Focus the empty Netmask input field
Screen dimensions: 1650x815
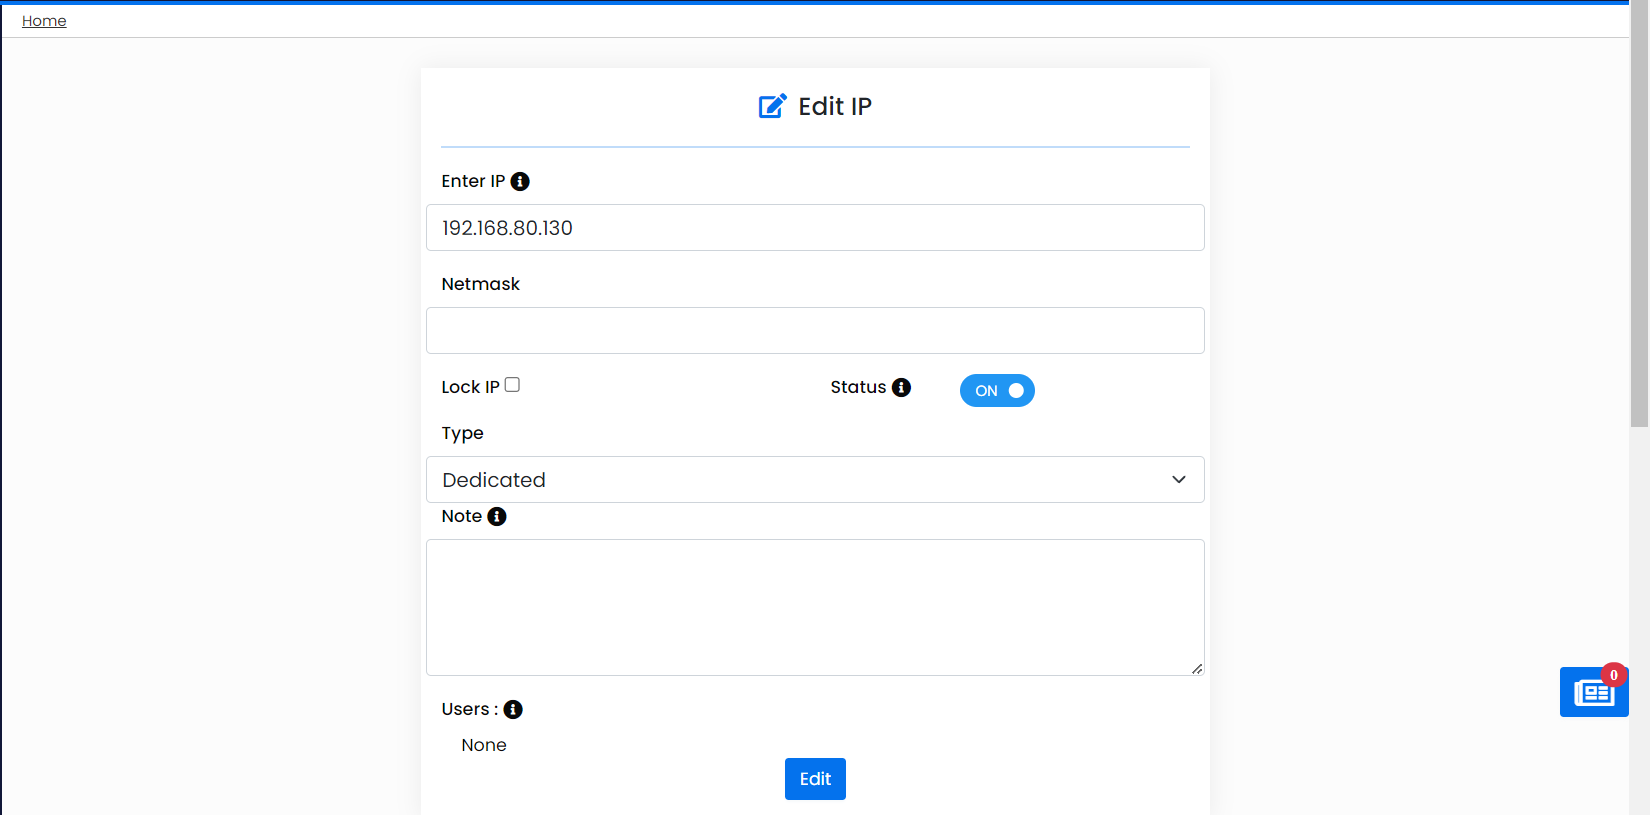coord(815,331)
